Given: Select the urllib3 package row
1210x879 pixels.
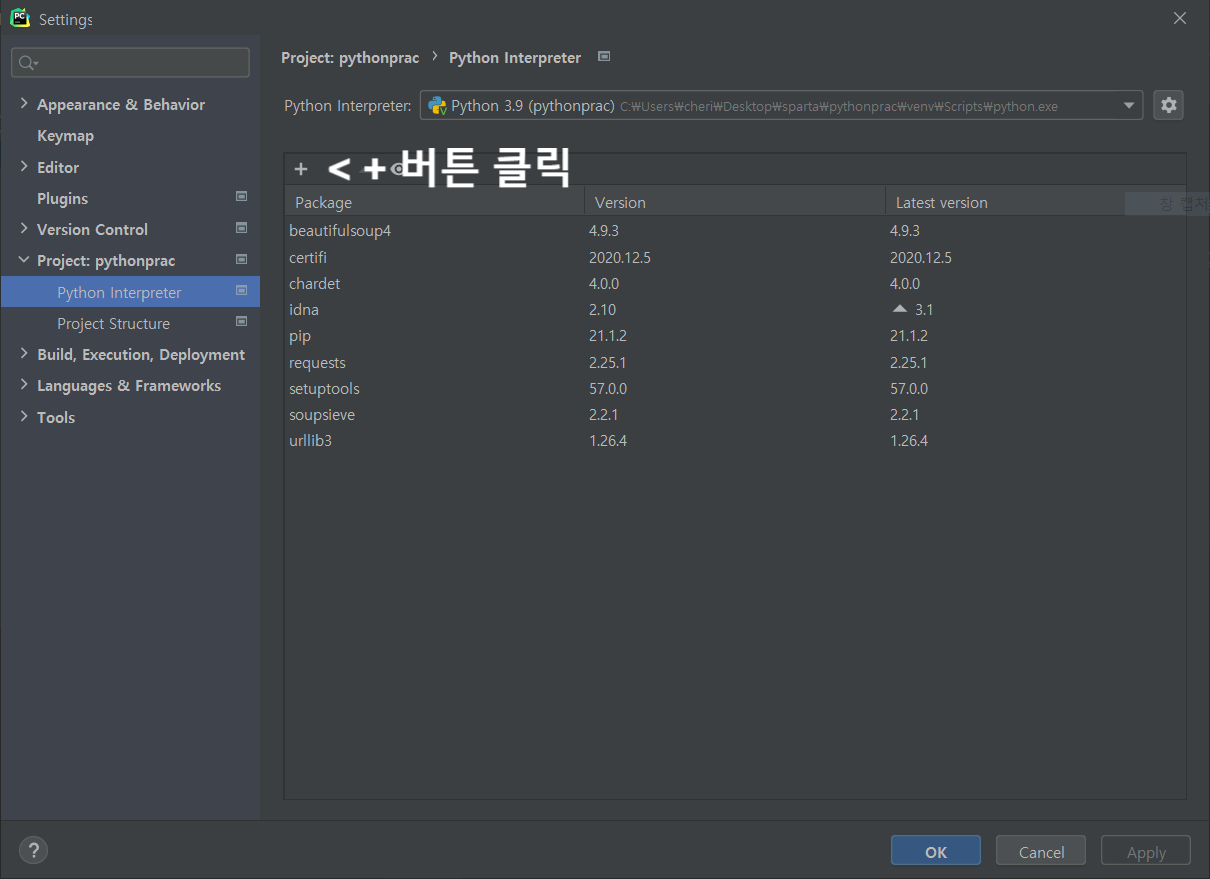Looking at the screenshot, I should (735, 440).
